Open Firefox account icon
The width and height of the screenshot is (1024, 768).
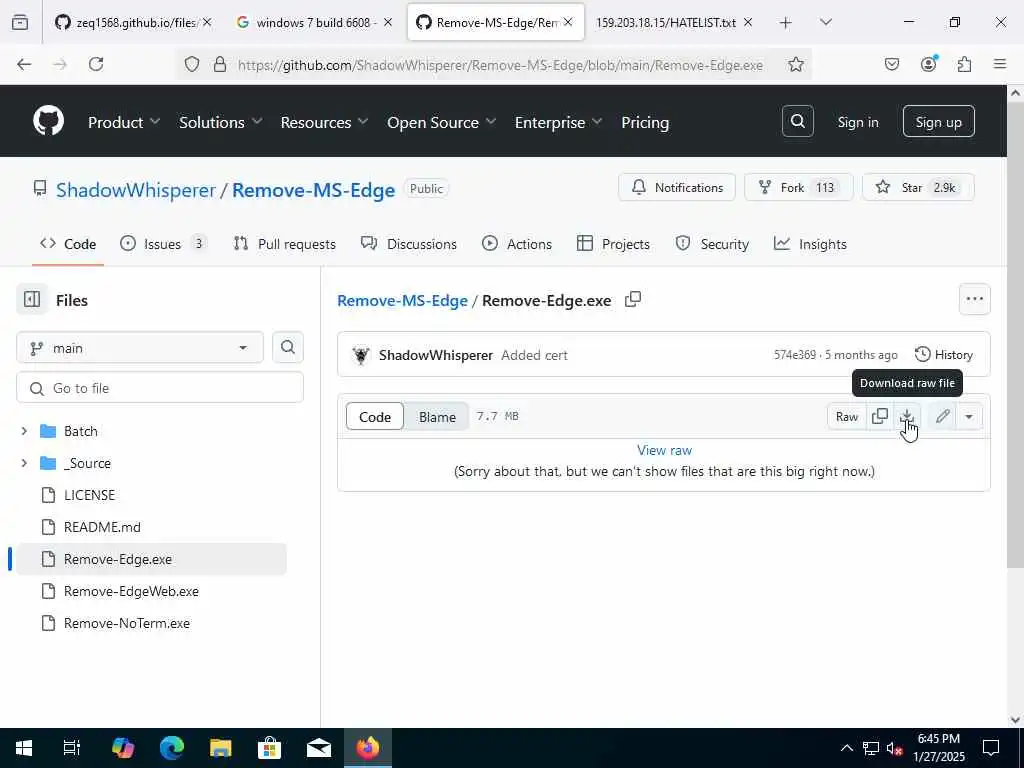928,64
